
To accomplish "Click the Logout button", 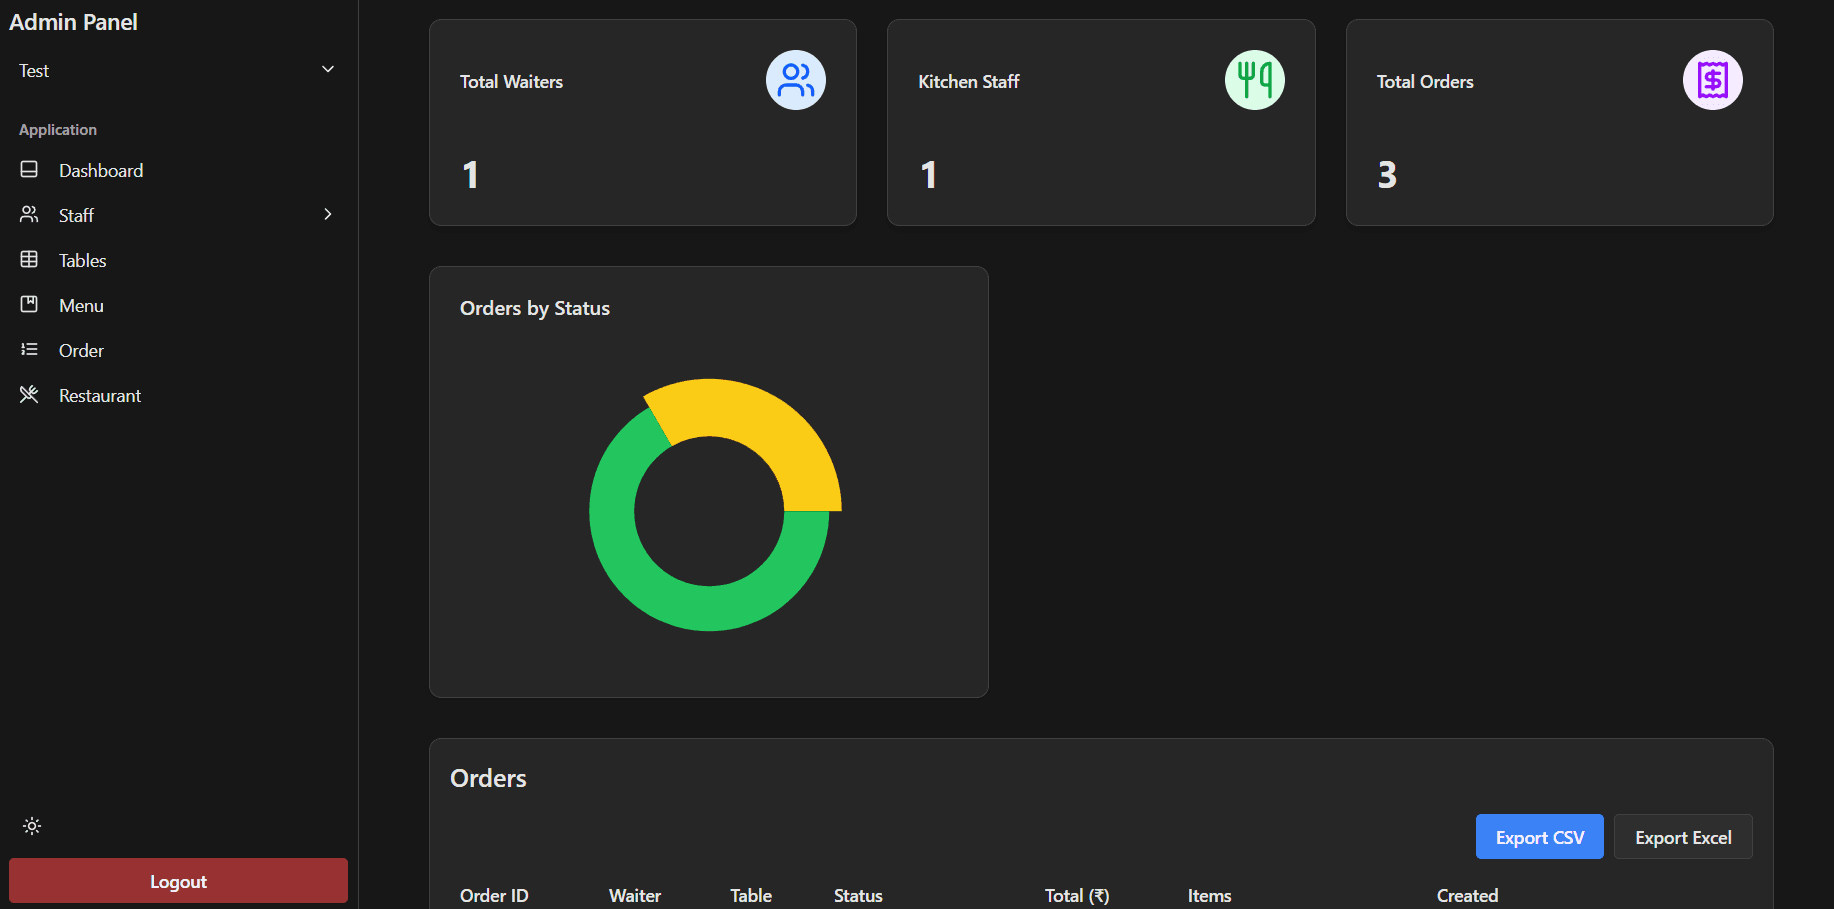I will tap(178, 881).
